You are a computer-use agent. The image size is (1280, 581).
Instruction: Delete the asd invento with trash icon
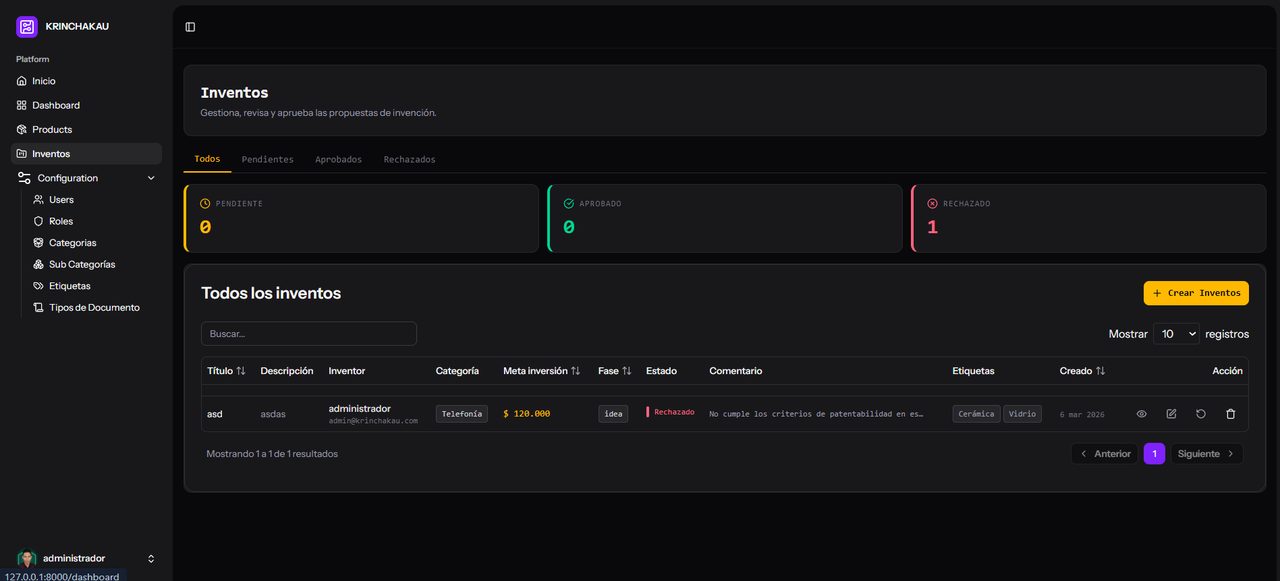[x=1231, y=413]
